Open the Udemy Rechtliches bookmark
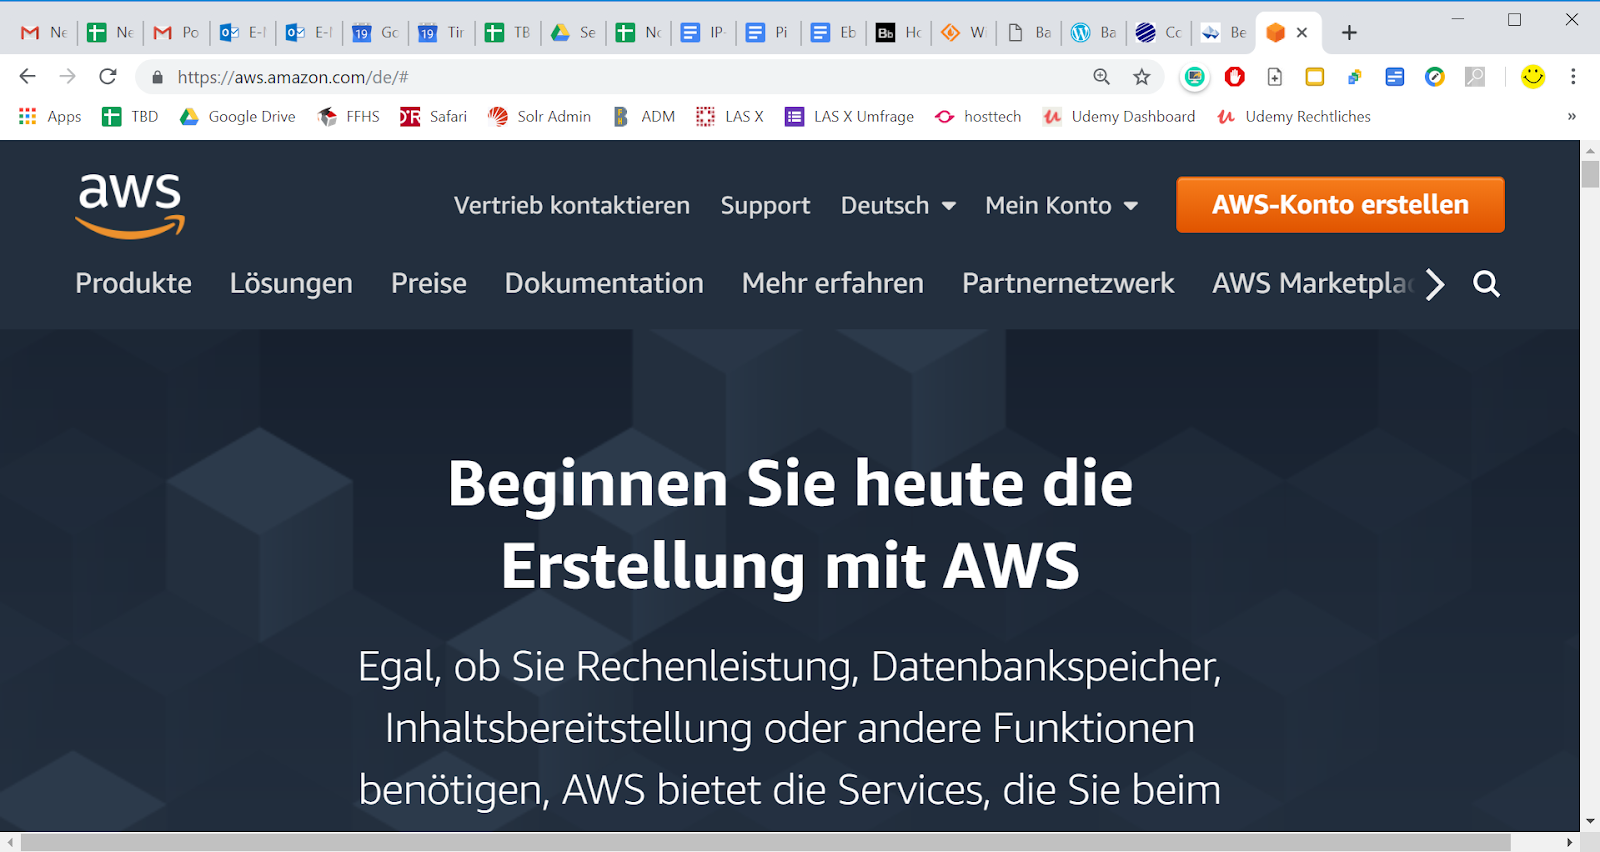The width and height of the screenshot is (1600, 852). 1294,117
